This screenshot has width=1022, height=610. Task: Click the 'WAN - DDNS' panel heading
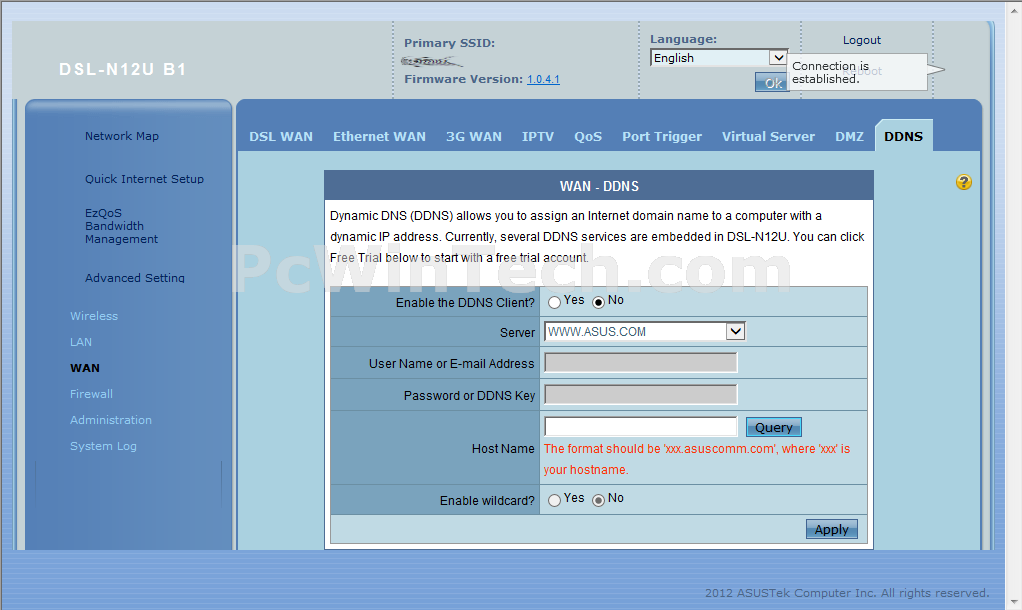click(599, 186)
